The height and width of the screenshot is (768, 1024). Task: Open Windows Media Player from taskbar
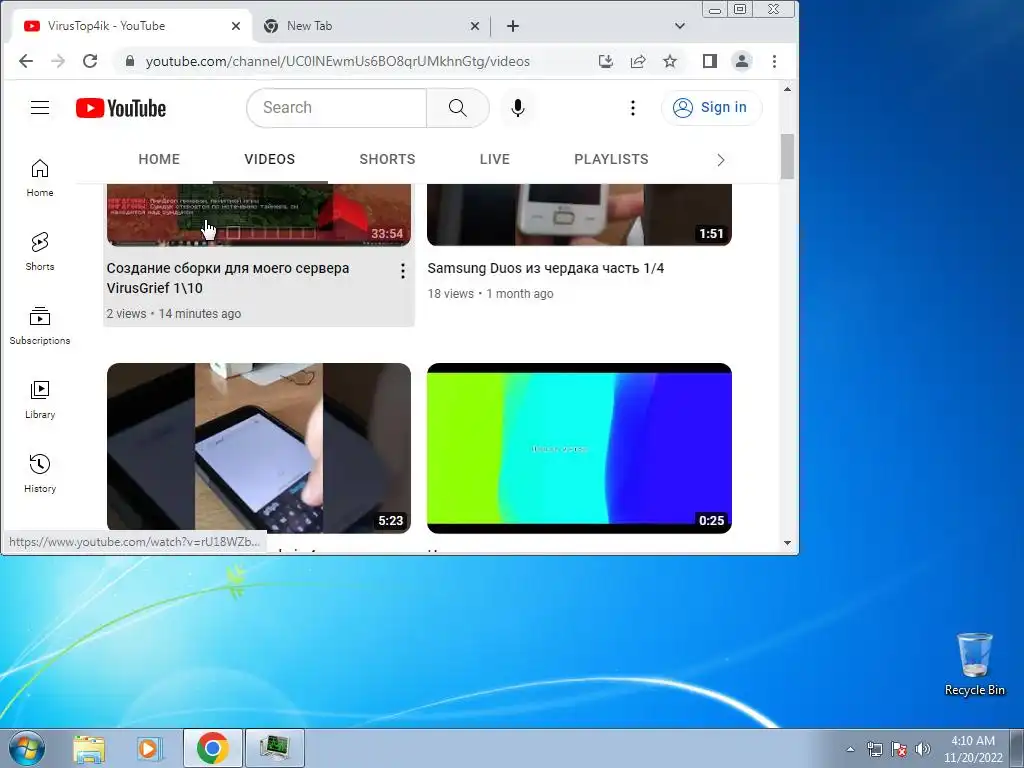149,748
